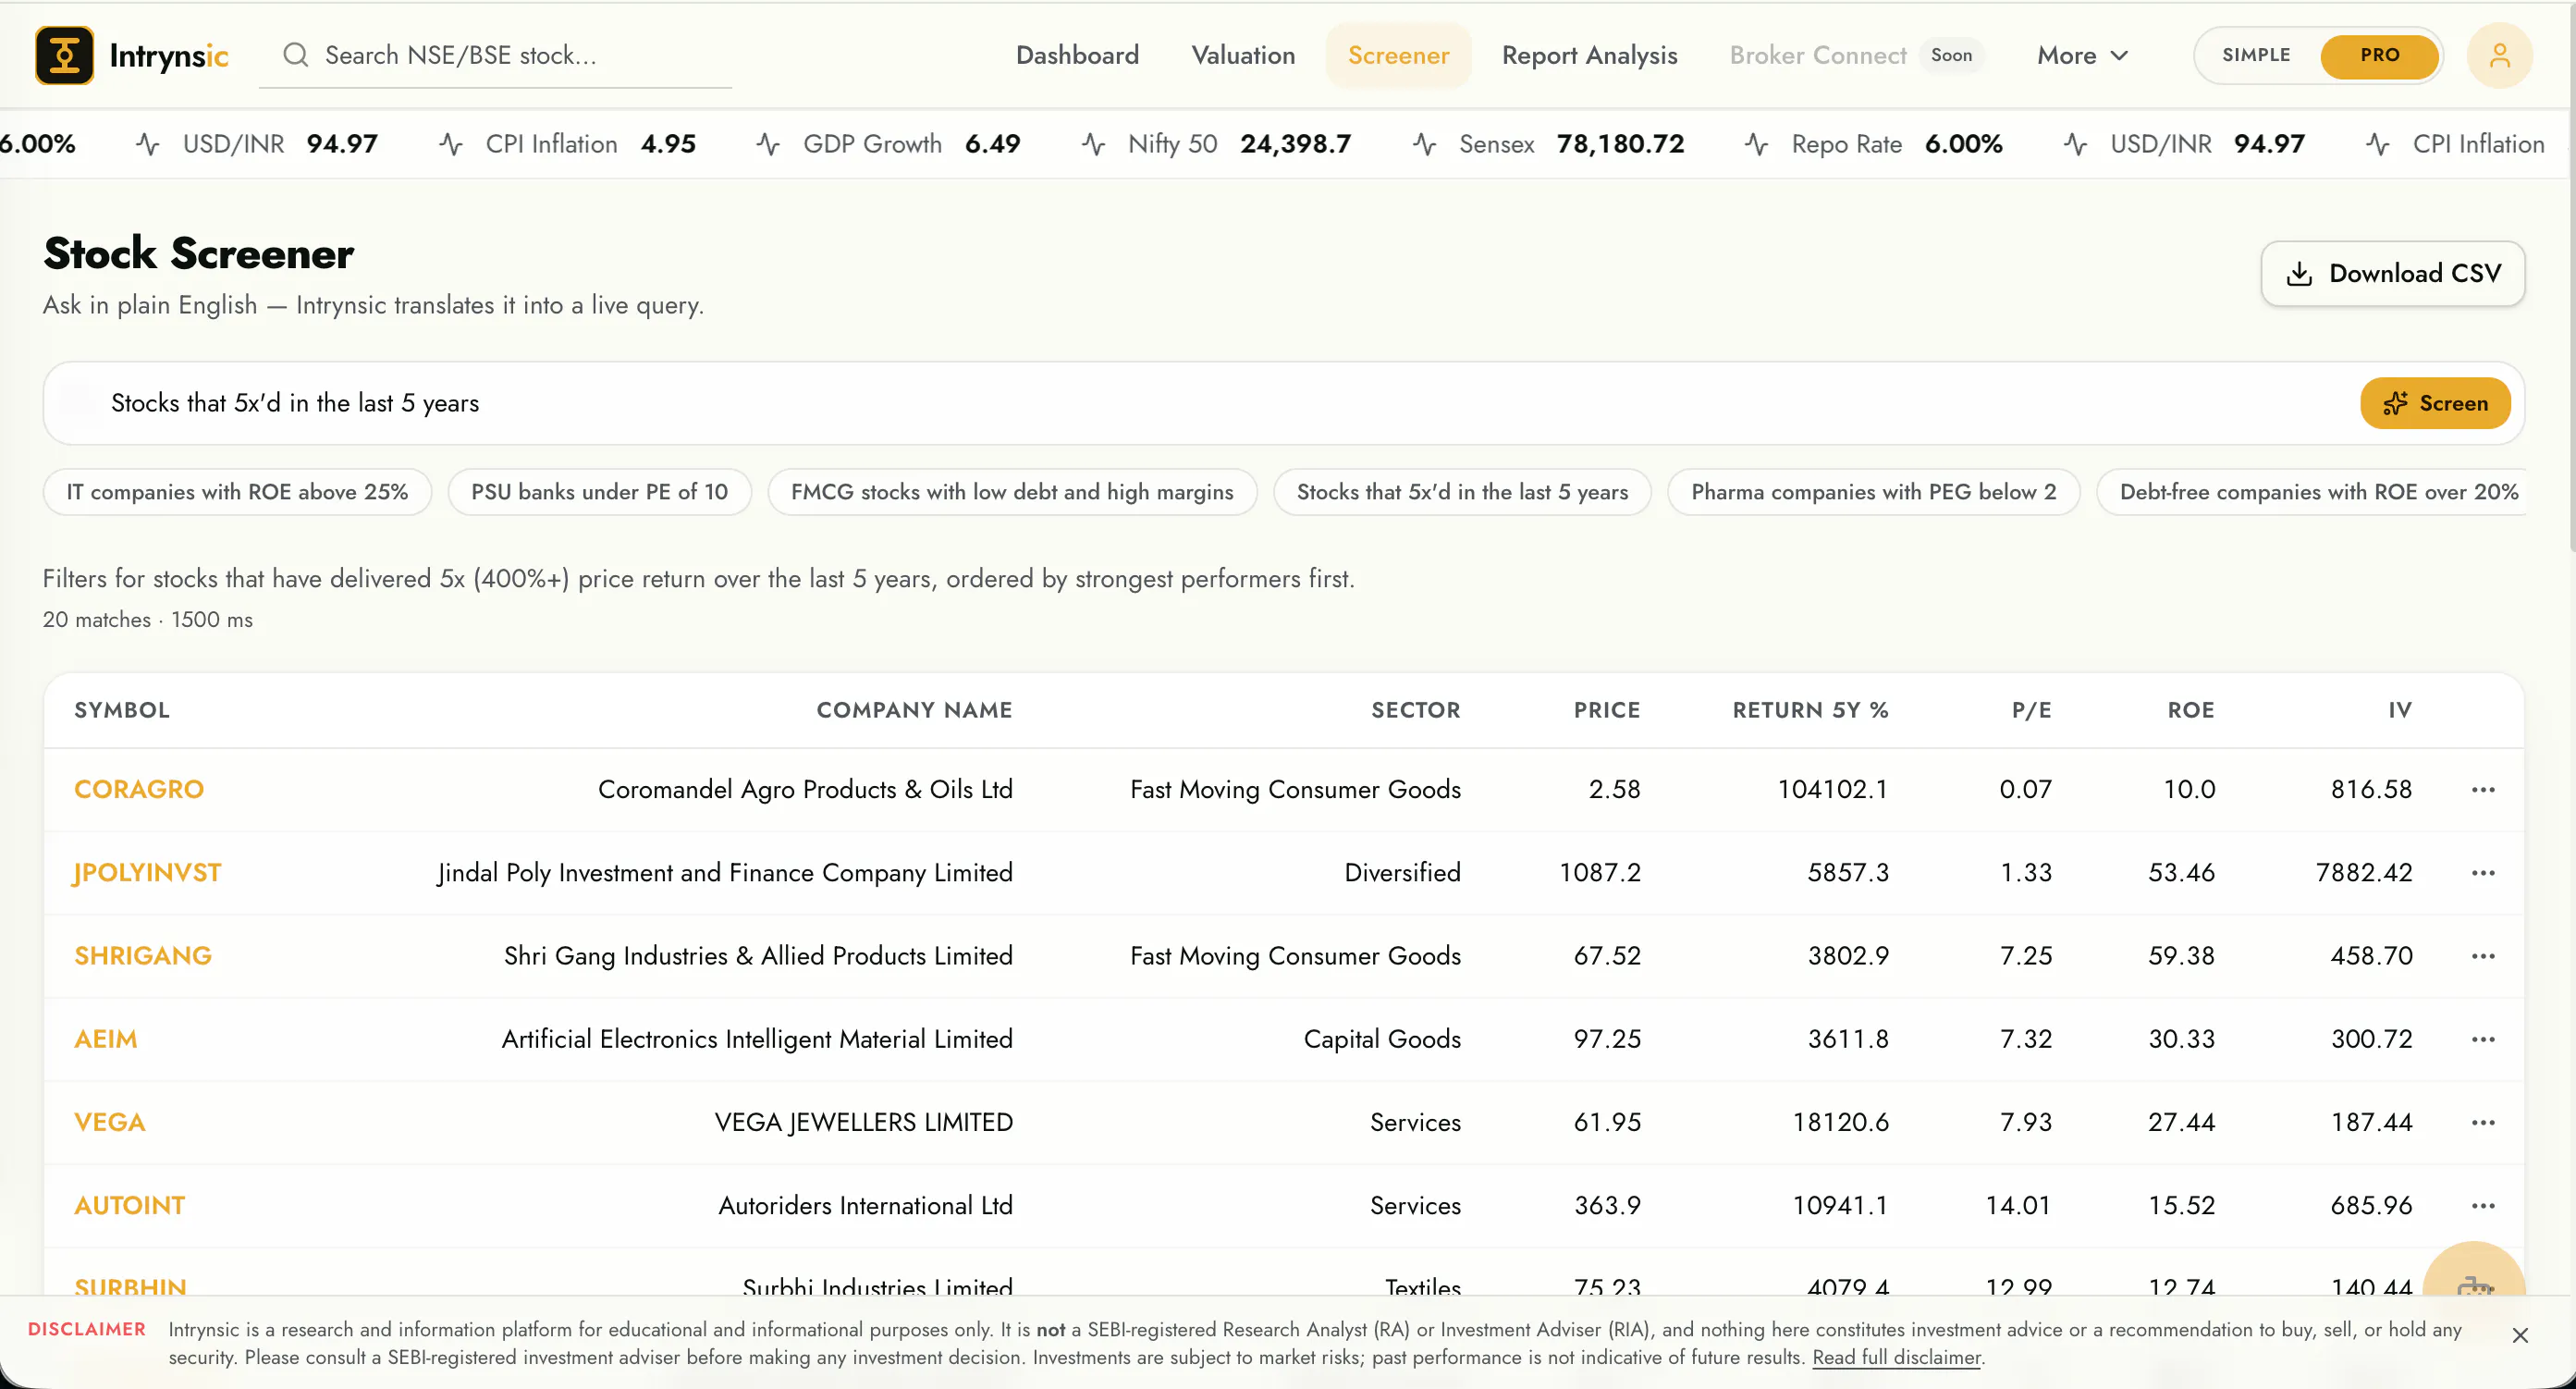This screenshot has width=2576, height=1389.
Task: Open row options for CORAGRO
Action: click(x=2483, y=790)
